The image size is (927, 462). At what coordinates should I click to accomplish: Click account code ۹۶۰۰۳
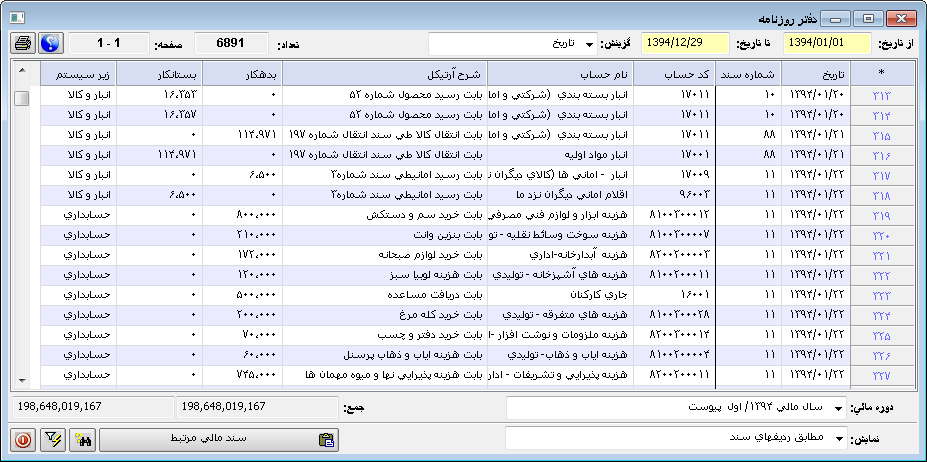[x=695, y=195]
